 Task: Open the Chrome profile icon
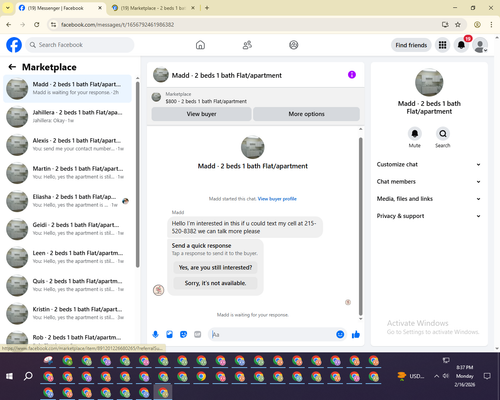point(477,25)
